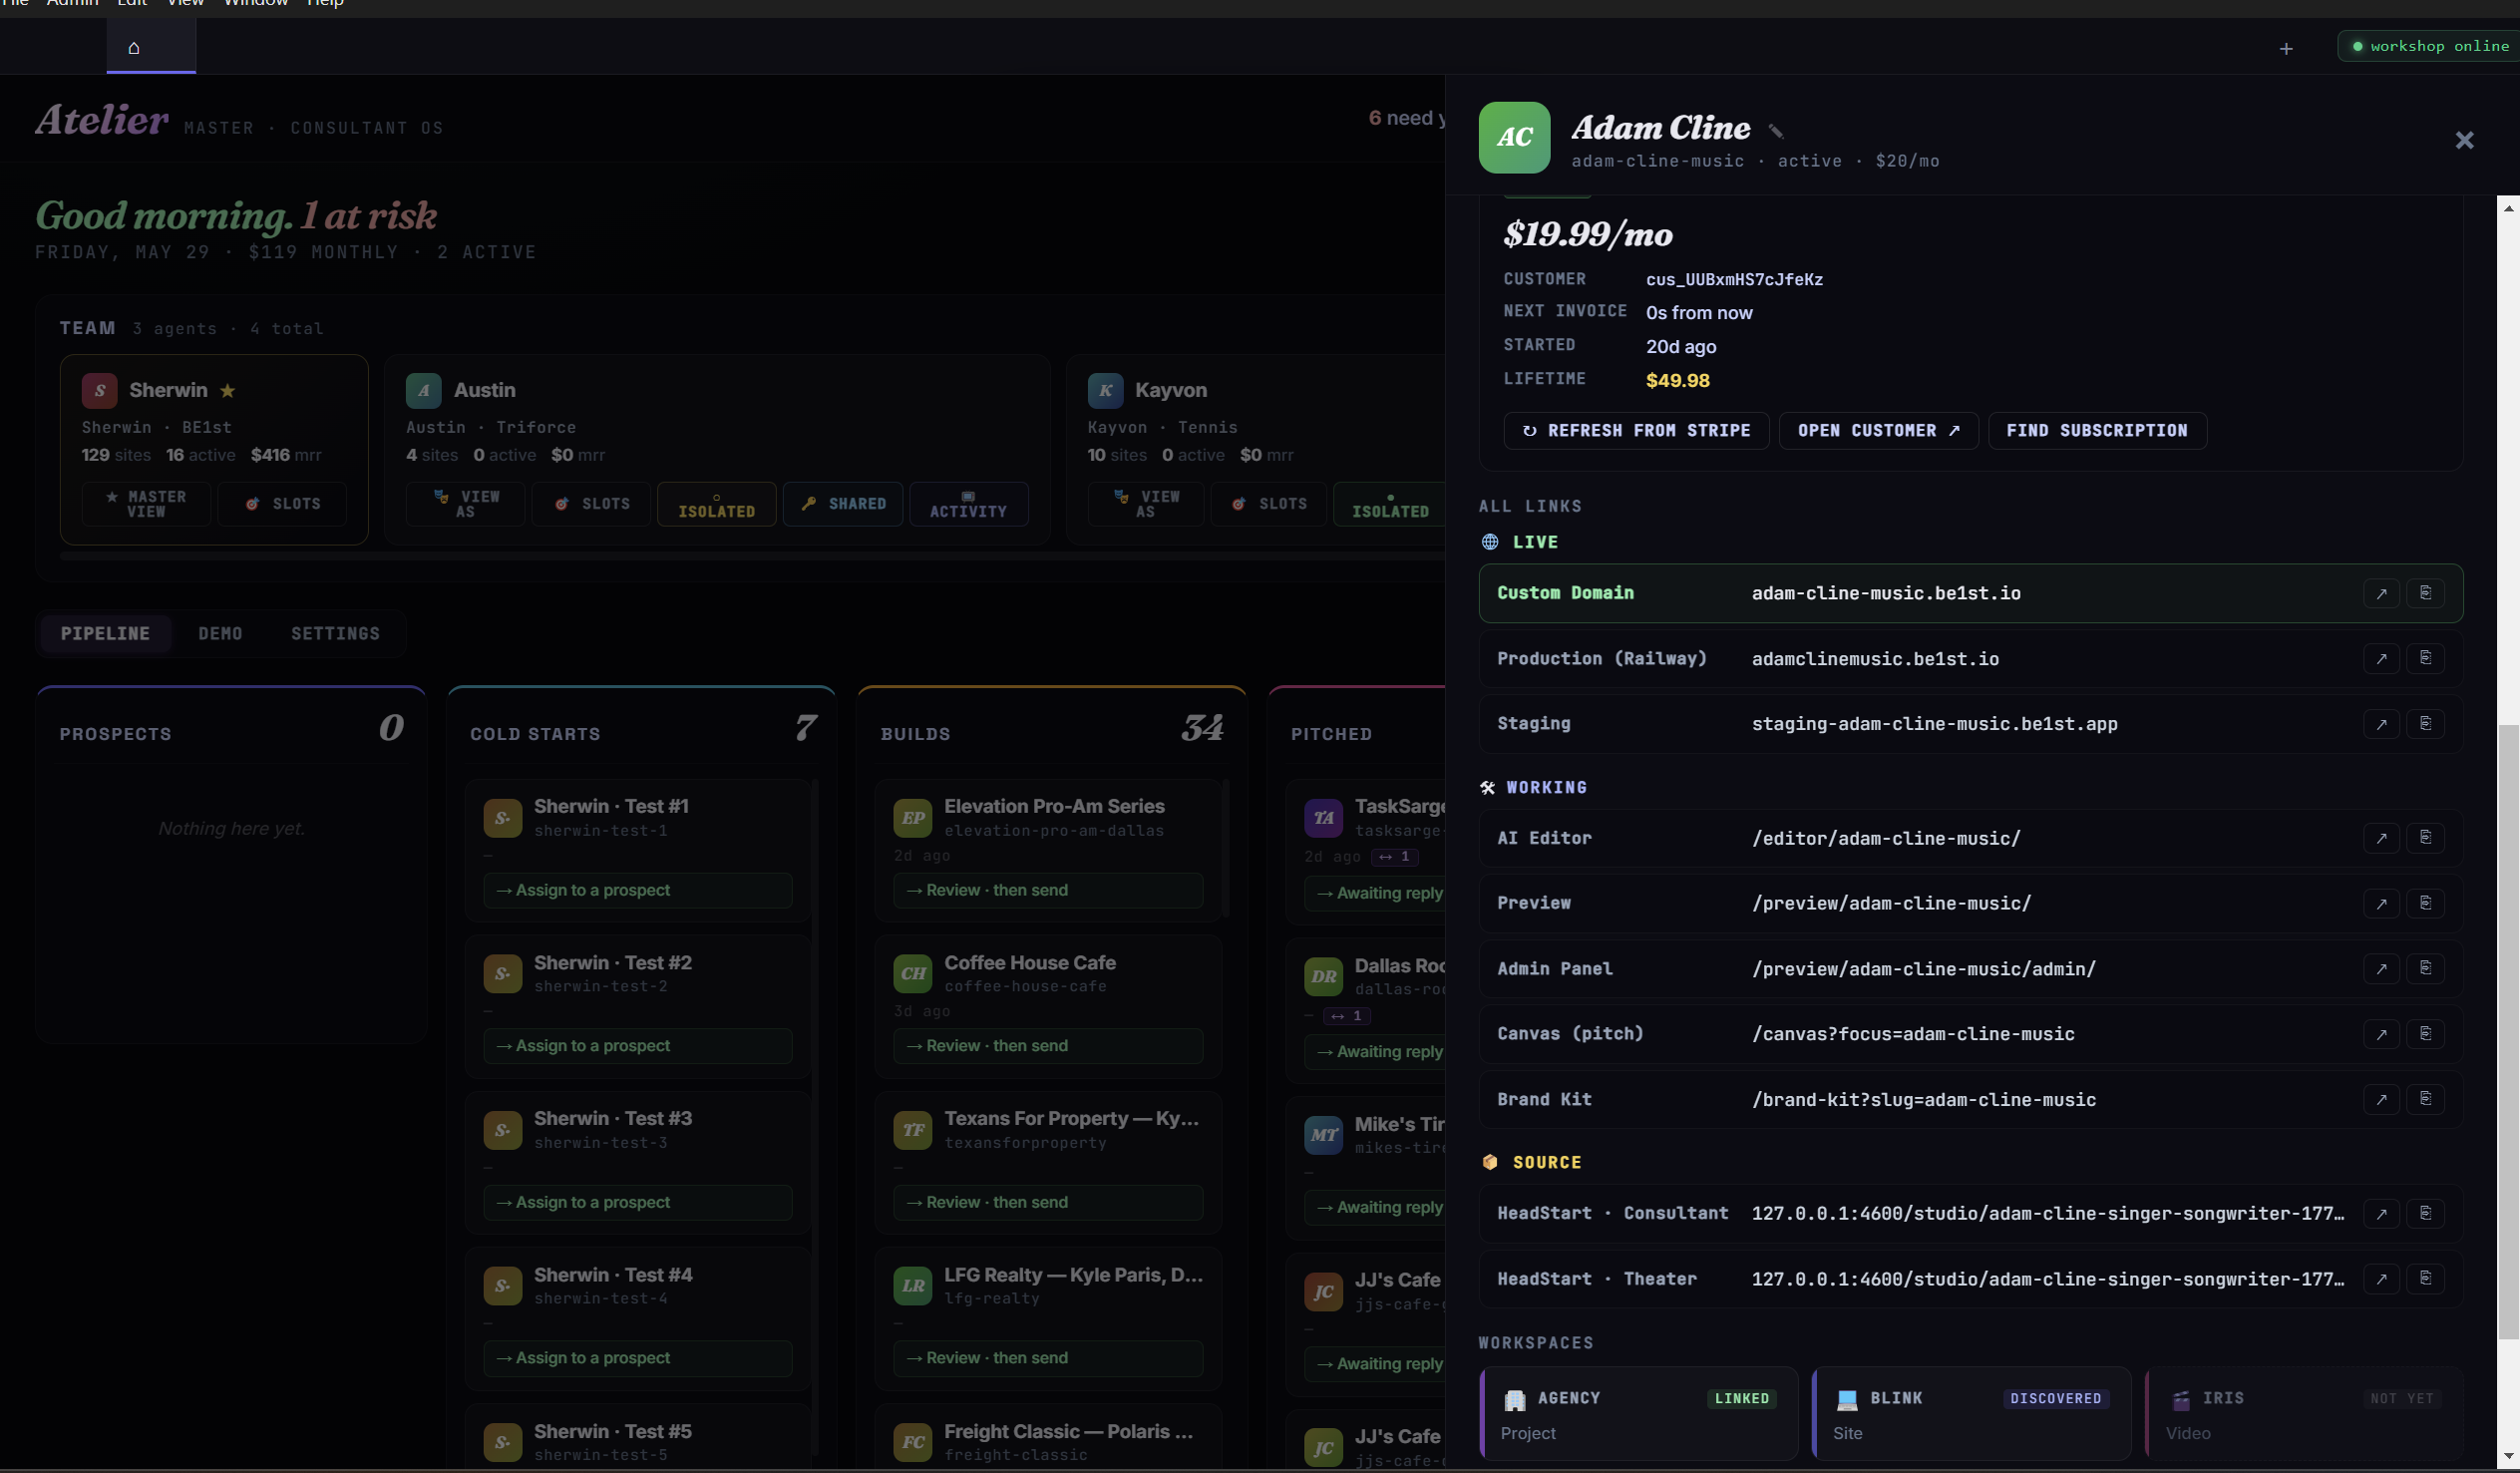2520x1473 pixels.
Task: Copy the Brand Kit path
Action: [x=2425, y=1100]
